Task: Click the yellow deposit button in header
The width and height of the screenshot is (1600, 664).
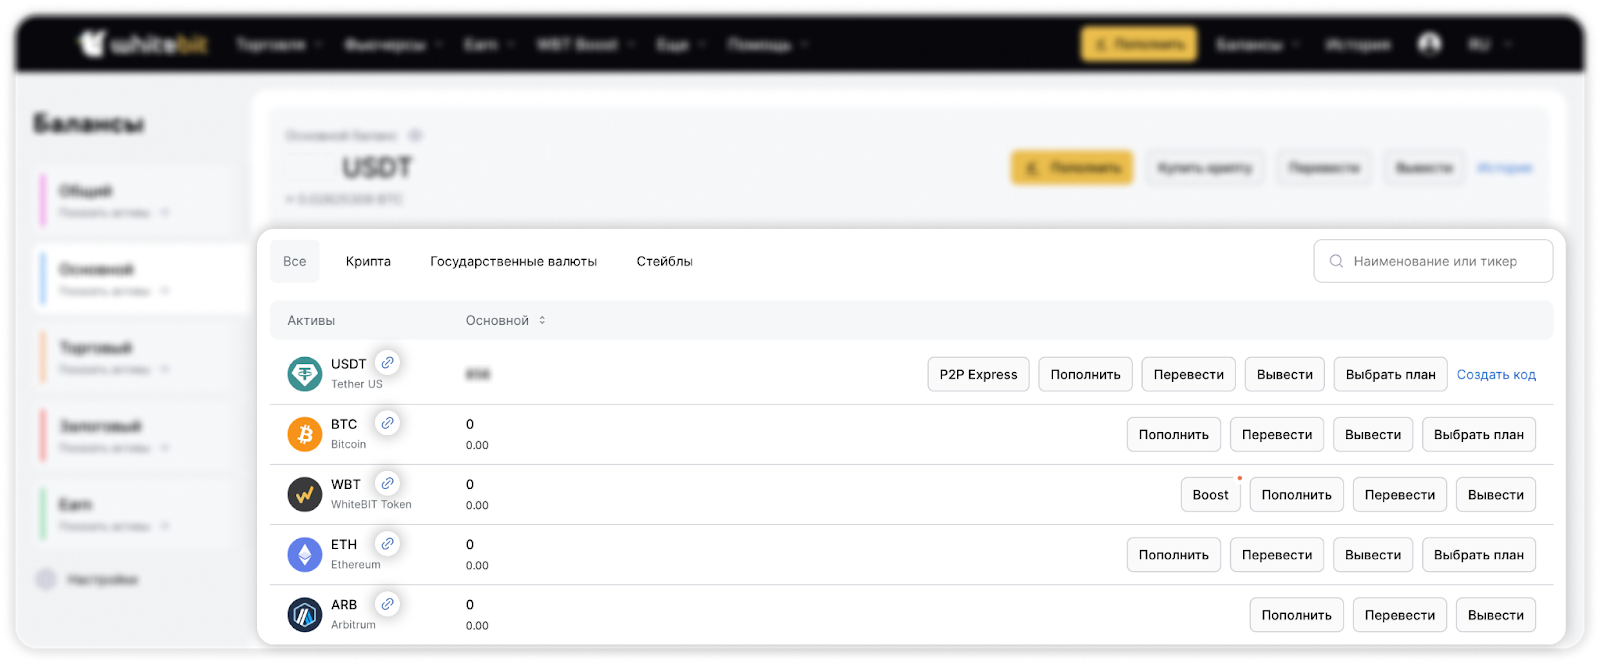Action: (1139, 44)
